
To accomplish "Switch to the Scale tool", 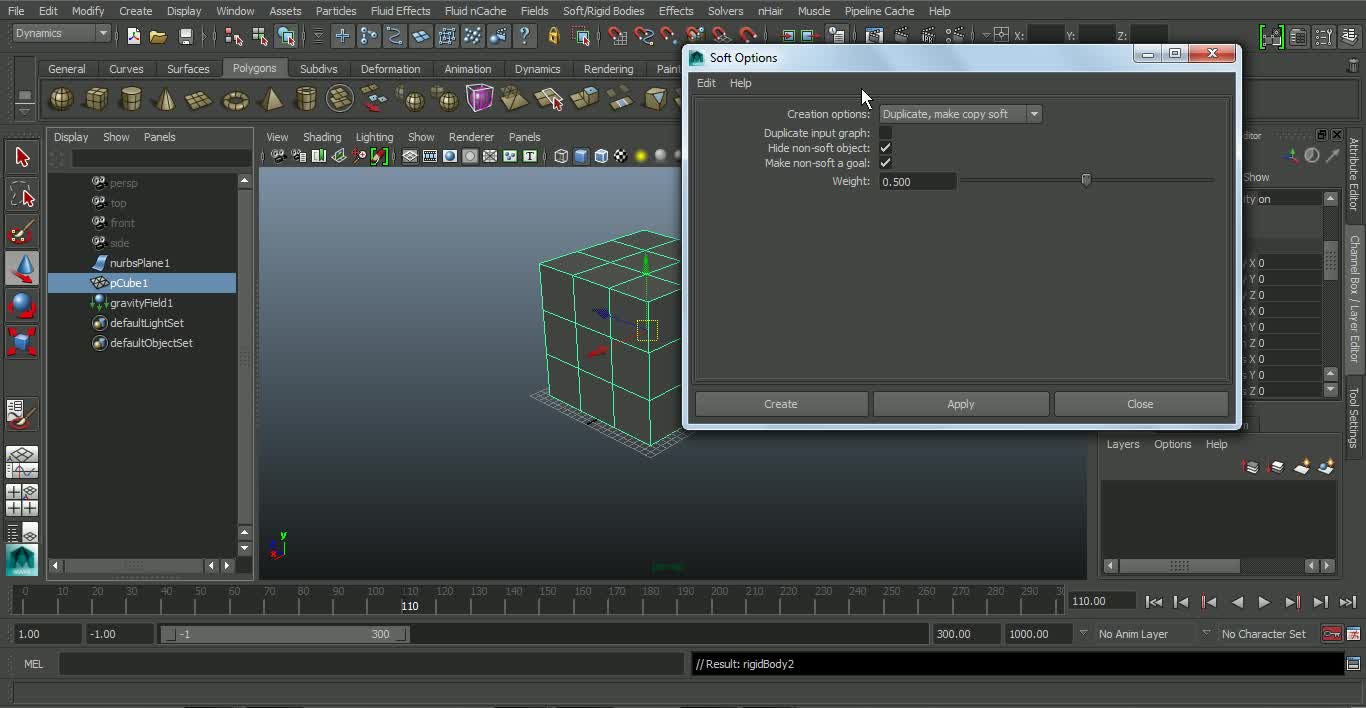I will pyautogui.click(x=22, y=342).
